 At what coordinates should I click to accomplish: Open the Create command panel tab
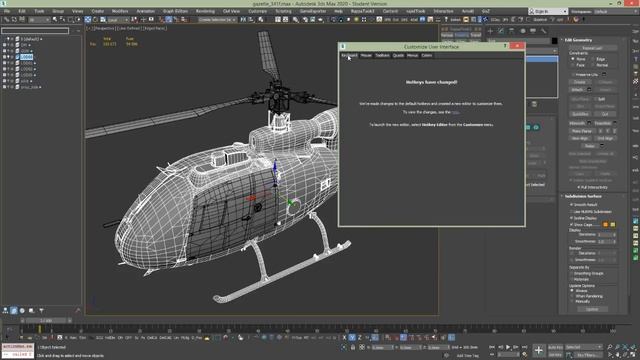click(x=490, y=31)
